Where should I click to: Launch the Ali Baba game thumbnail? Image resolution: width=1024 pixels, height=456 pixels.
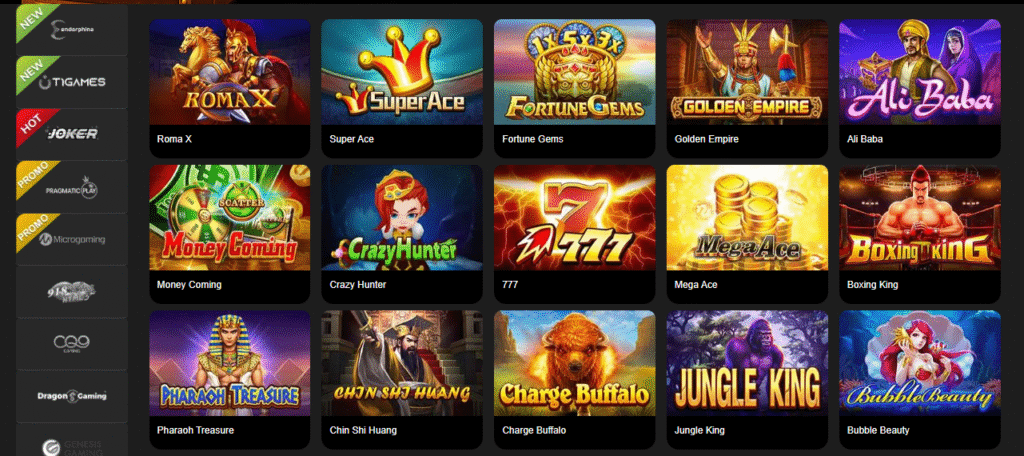[920, 72]
